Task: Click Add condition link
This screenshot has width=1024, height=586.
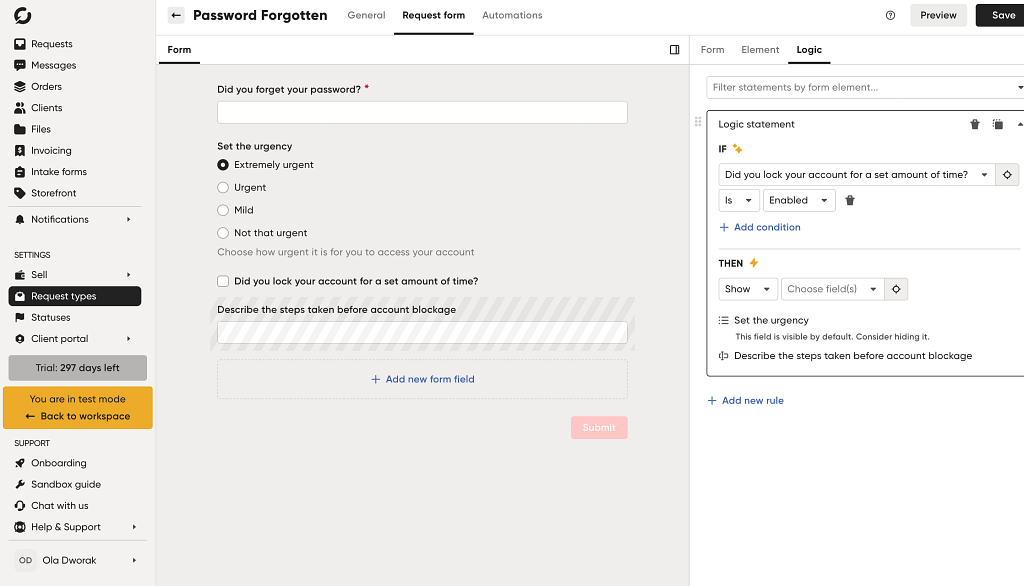Action: (x=760, y=227)
